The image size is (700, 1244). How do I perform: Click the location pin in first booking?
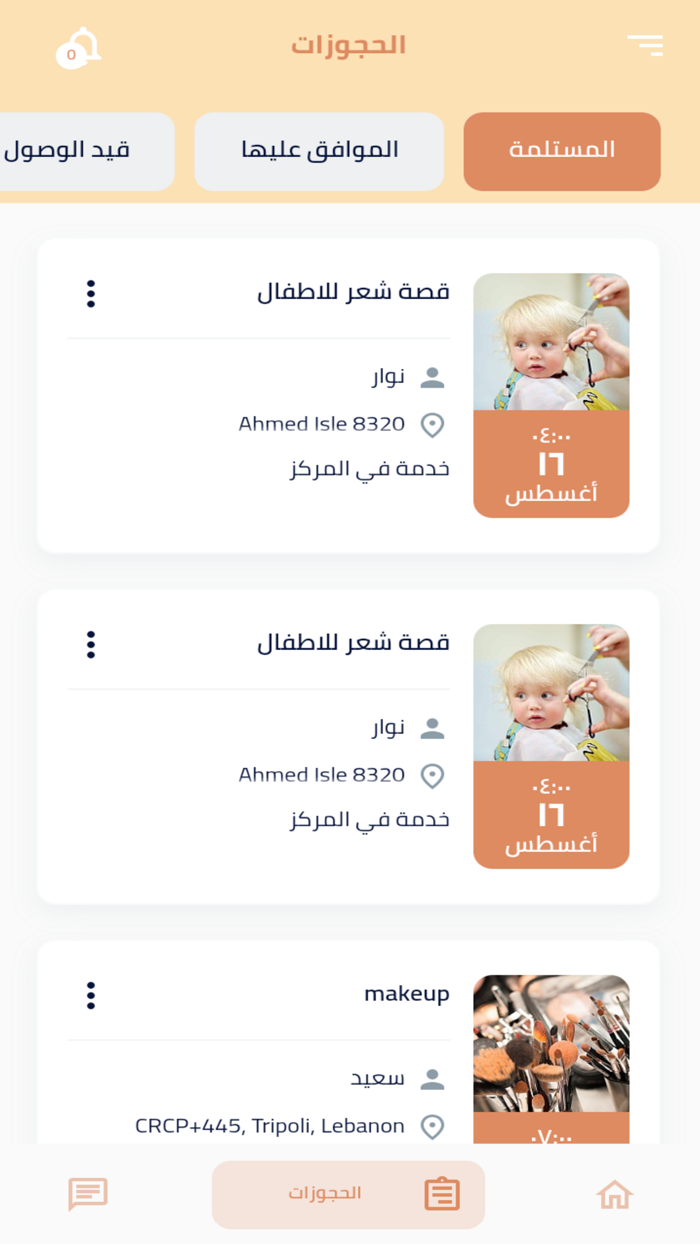point(432,425)
